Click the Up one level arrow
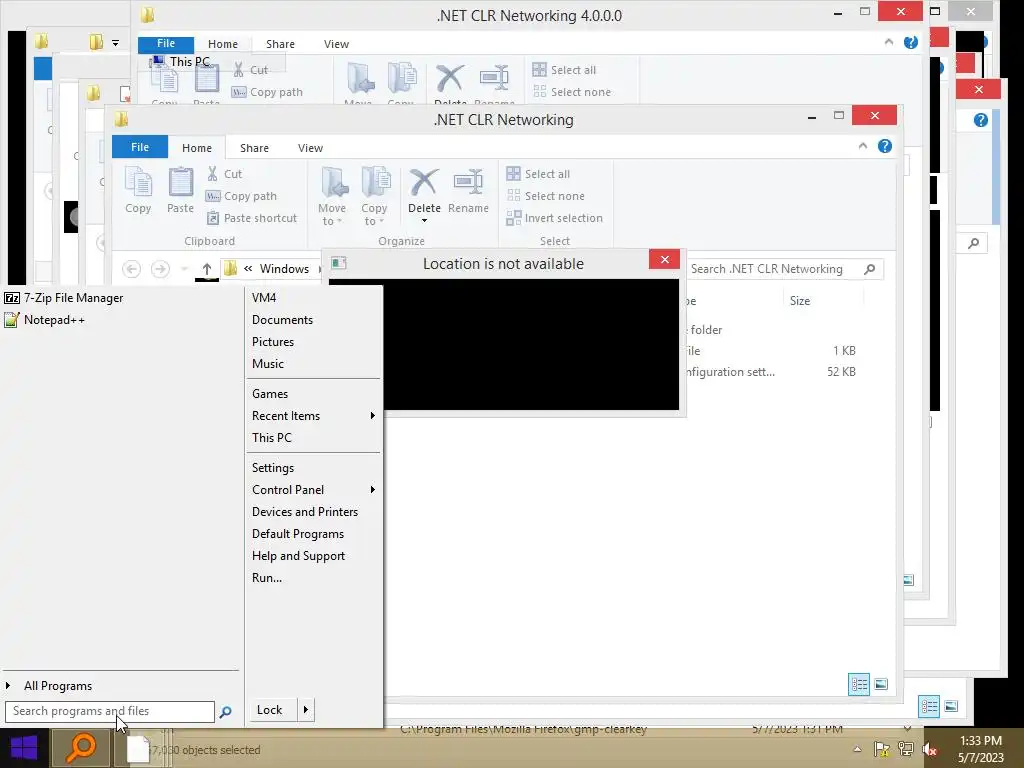This screenshot has width=1024, height=768. click(x=207, y=269)
